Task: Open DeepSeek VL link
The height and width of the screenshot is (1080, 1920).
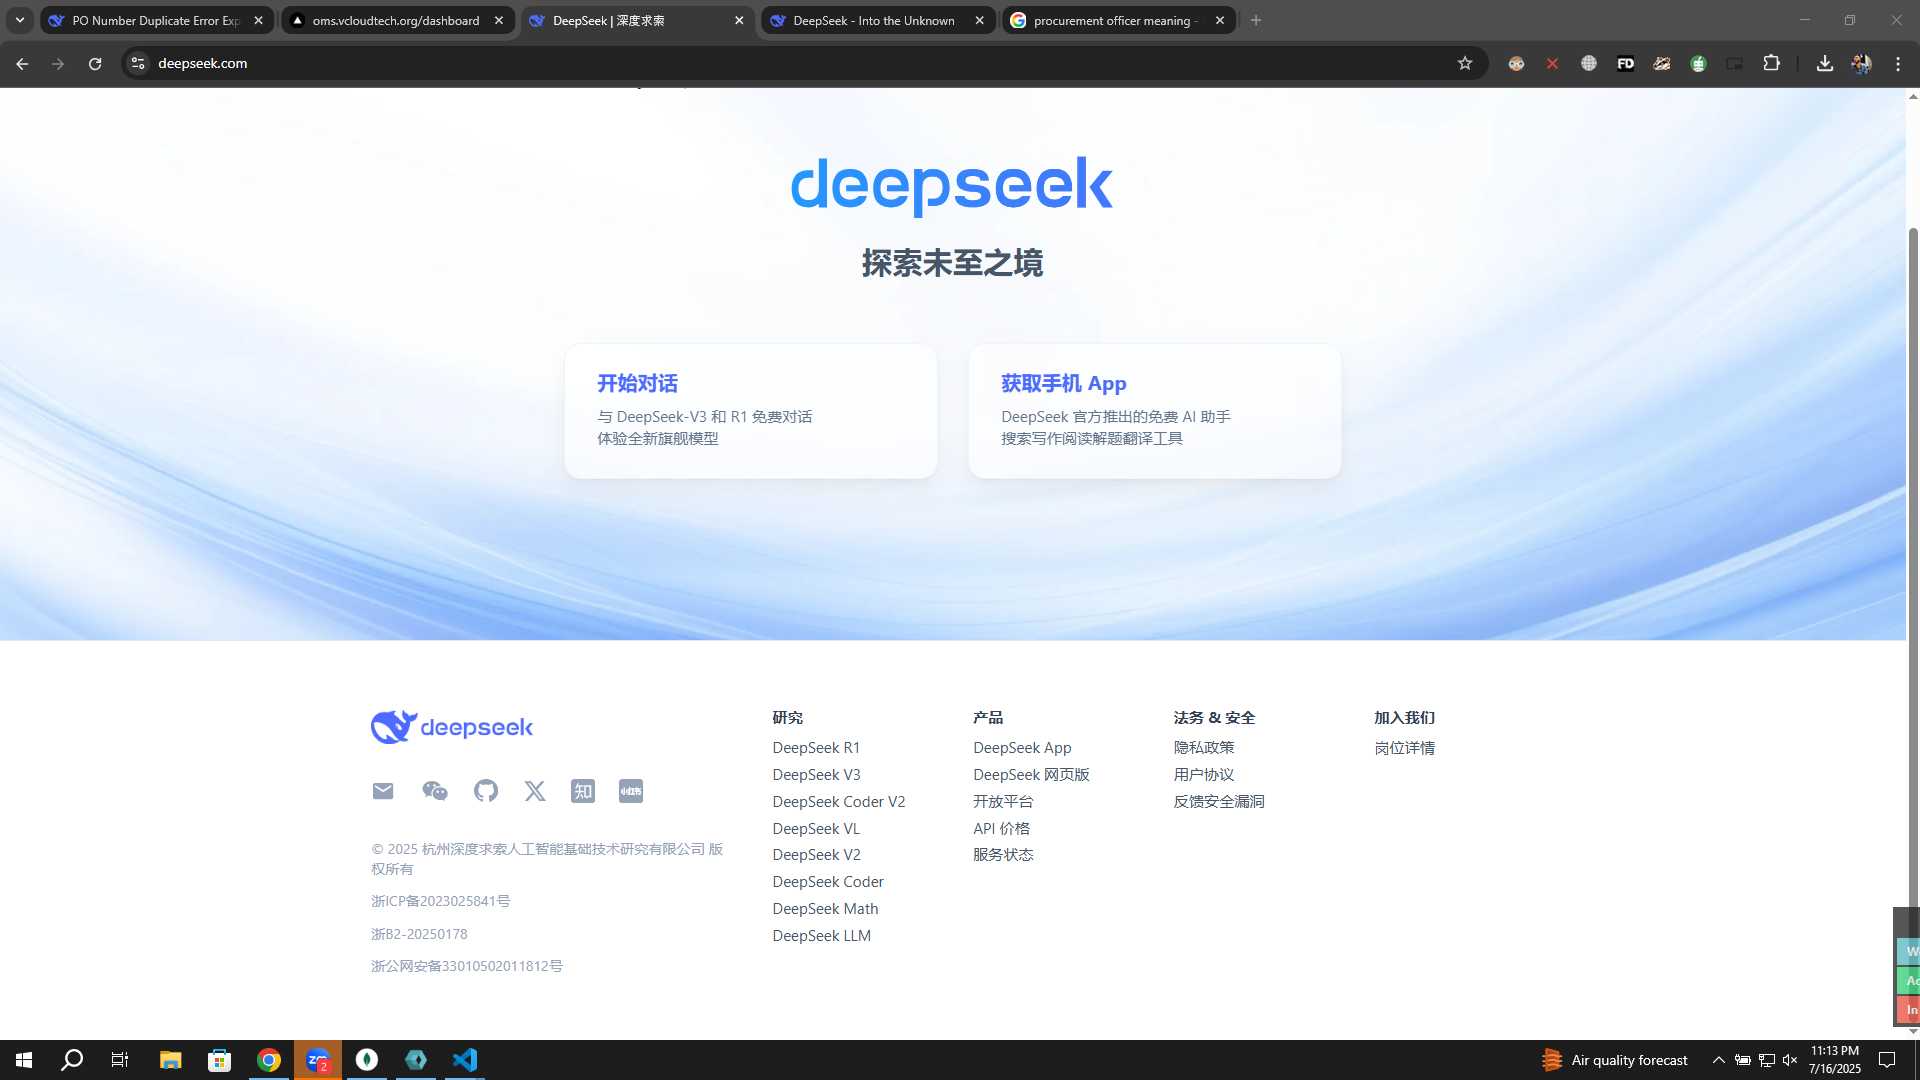Action: tap(816, 829)
